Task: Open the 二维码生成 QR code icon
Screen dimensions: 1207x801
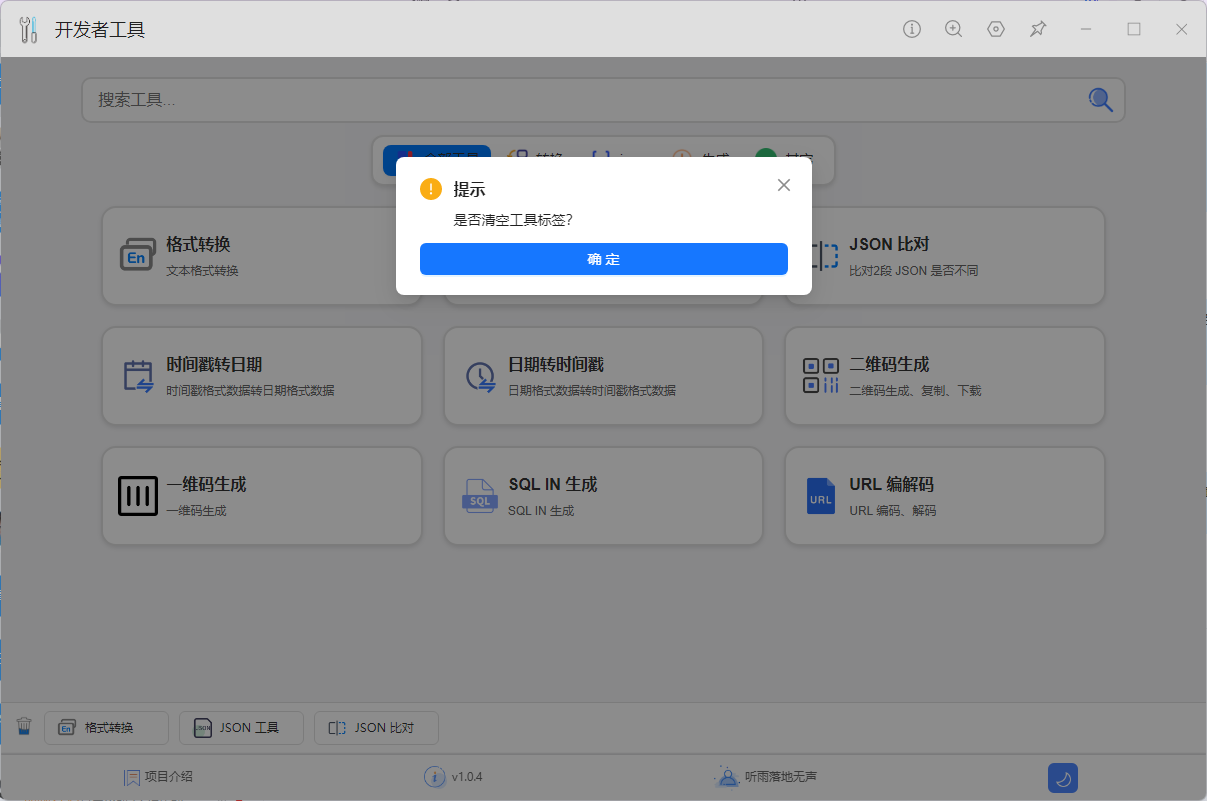Action: point(821,376)
